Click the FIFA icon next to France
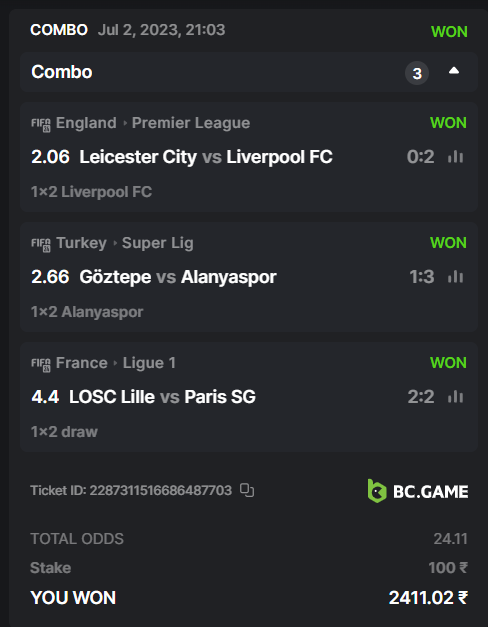The height and width of the screenshot is (627, 488). [x=41, y=364]
